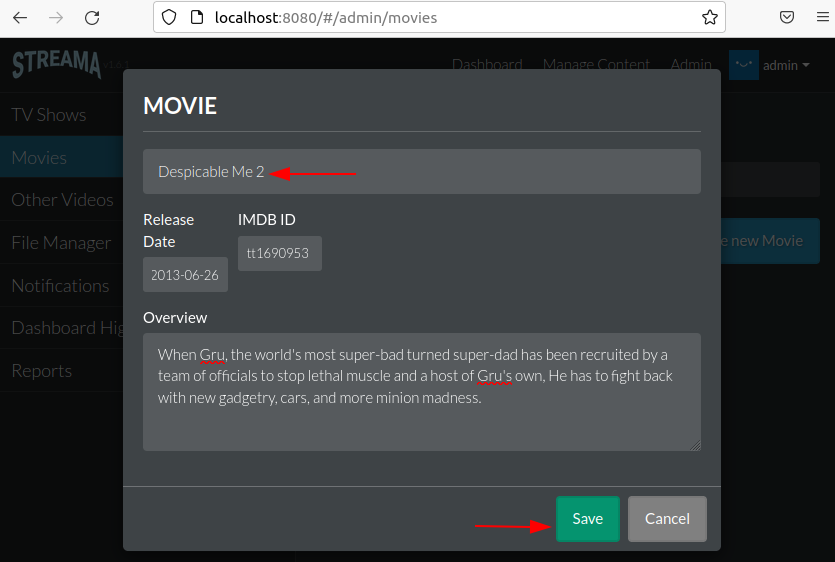Go back to previous page in browser
Viewport: 835px width, 562px height.
click(x=20, y=18)
